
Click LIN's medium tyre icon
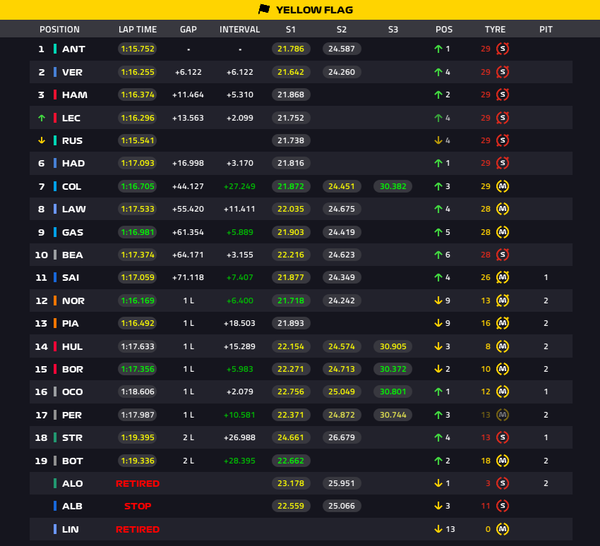[502, 529]
